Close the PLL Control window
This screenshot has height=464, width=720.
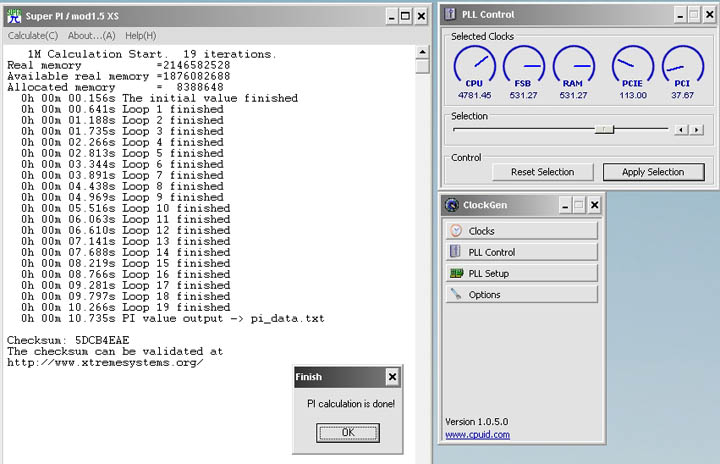tap(709, 15)
